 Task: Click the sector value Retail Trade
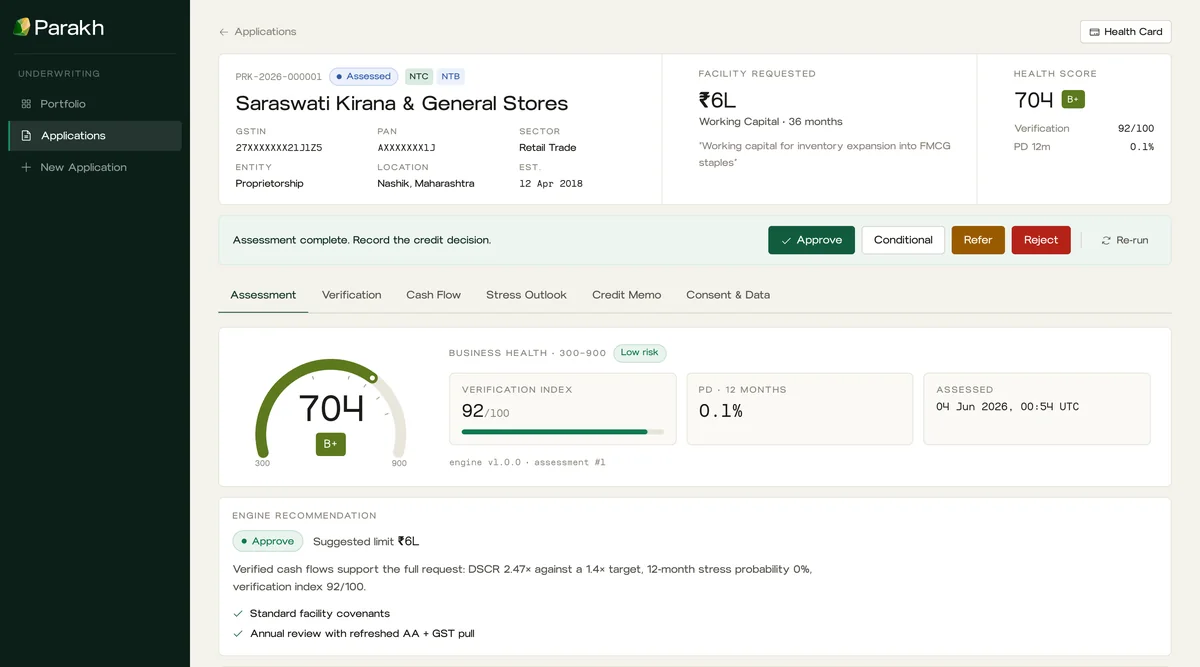point(548,148)
